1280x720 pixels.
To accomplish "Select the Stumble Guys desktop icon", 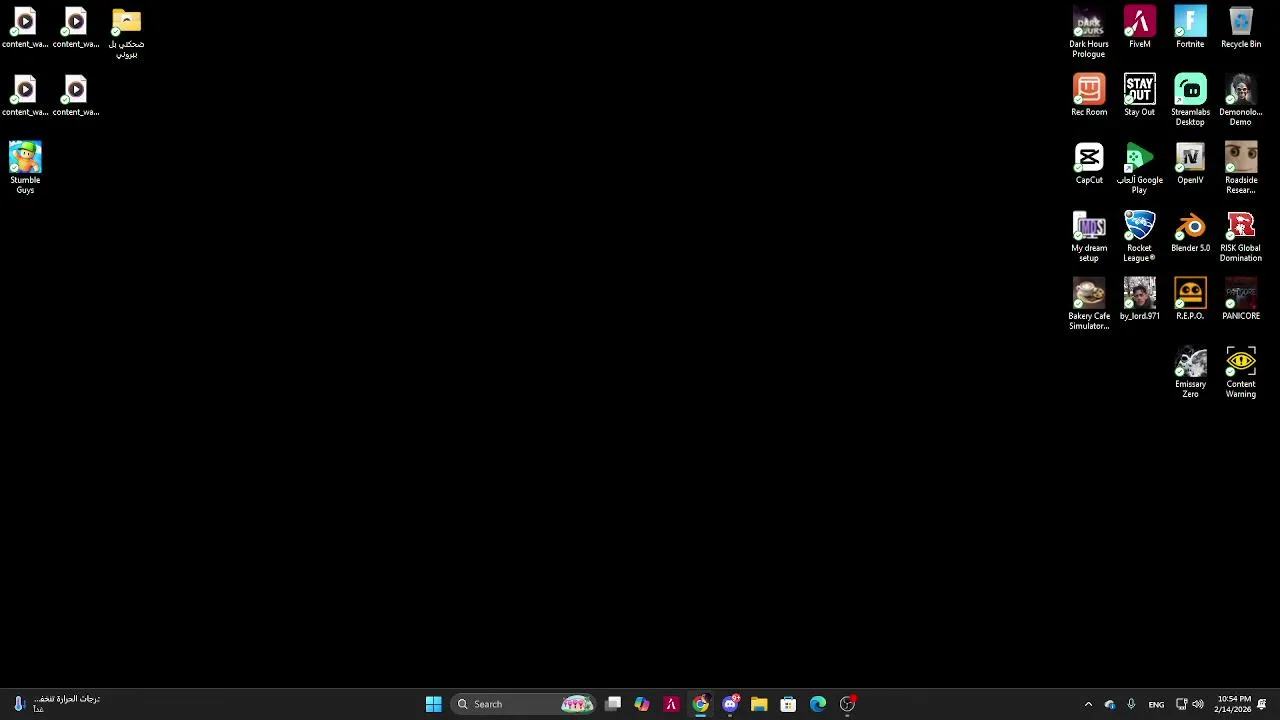I will click(x=25, y=168).
